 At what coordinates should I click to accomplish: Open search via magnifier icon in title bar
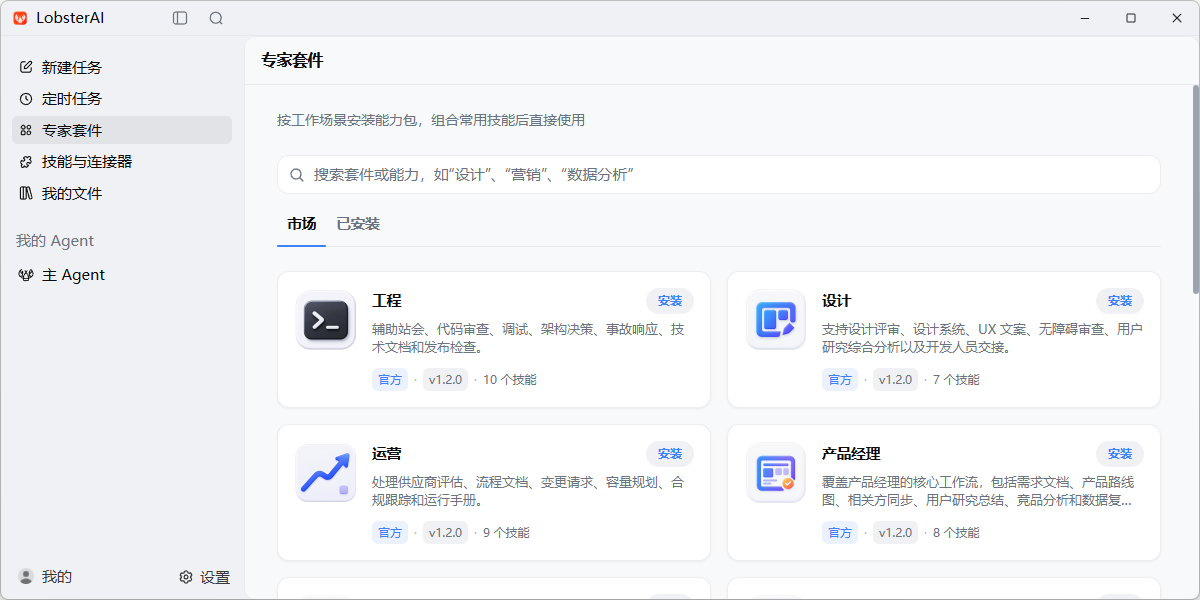coord(216,18)
